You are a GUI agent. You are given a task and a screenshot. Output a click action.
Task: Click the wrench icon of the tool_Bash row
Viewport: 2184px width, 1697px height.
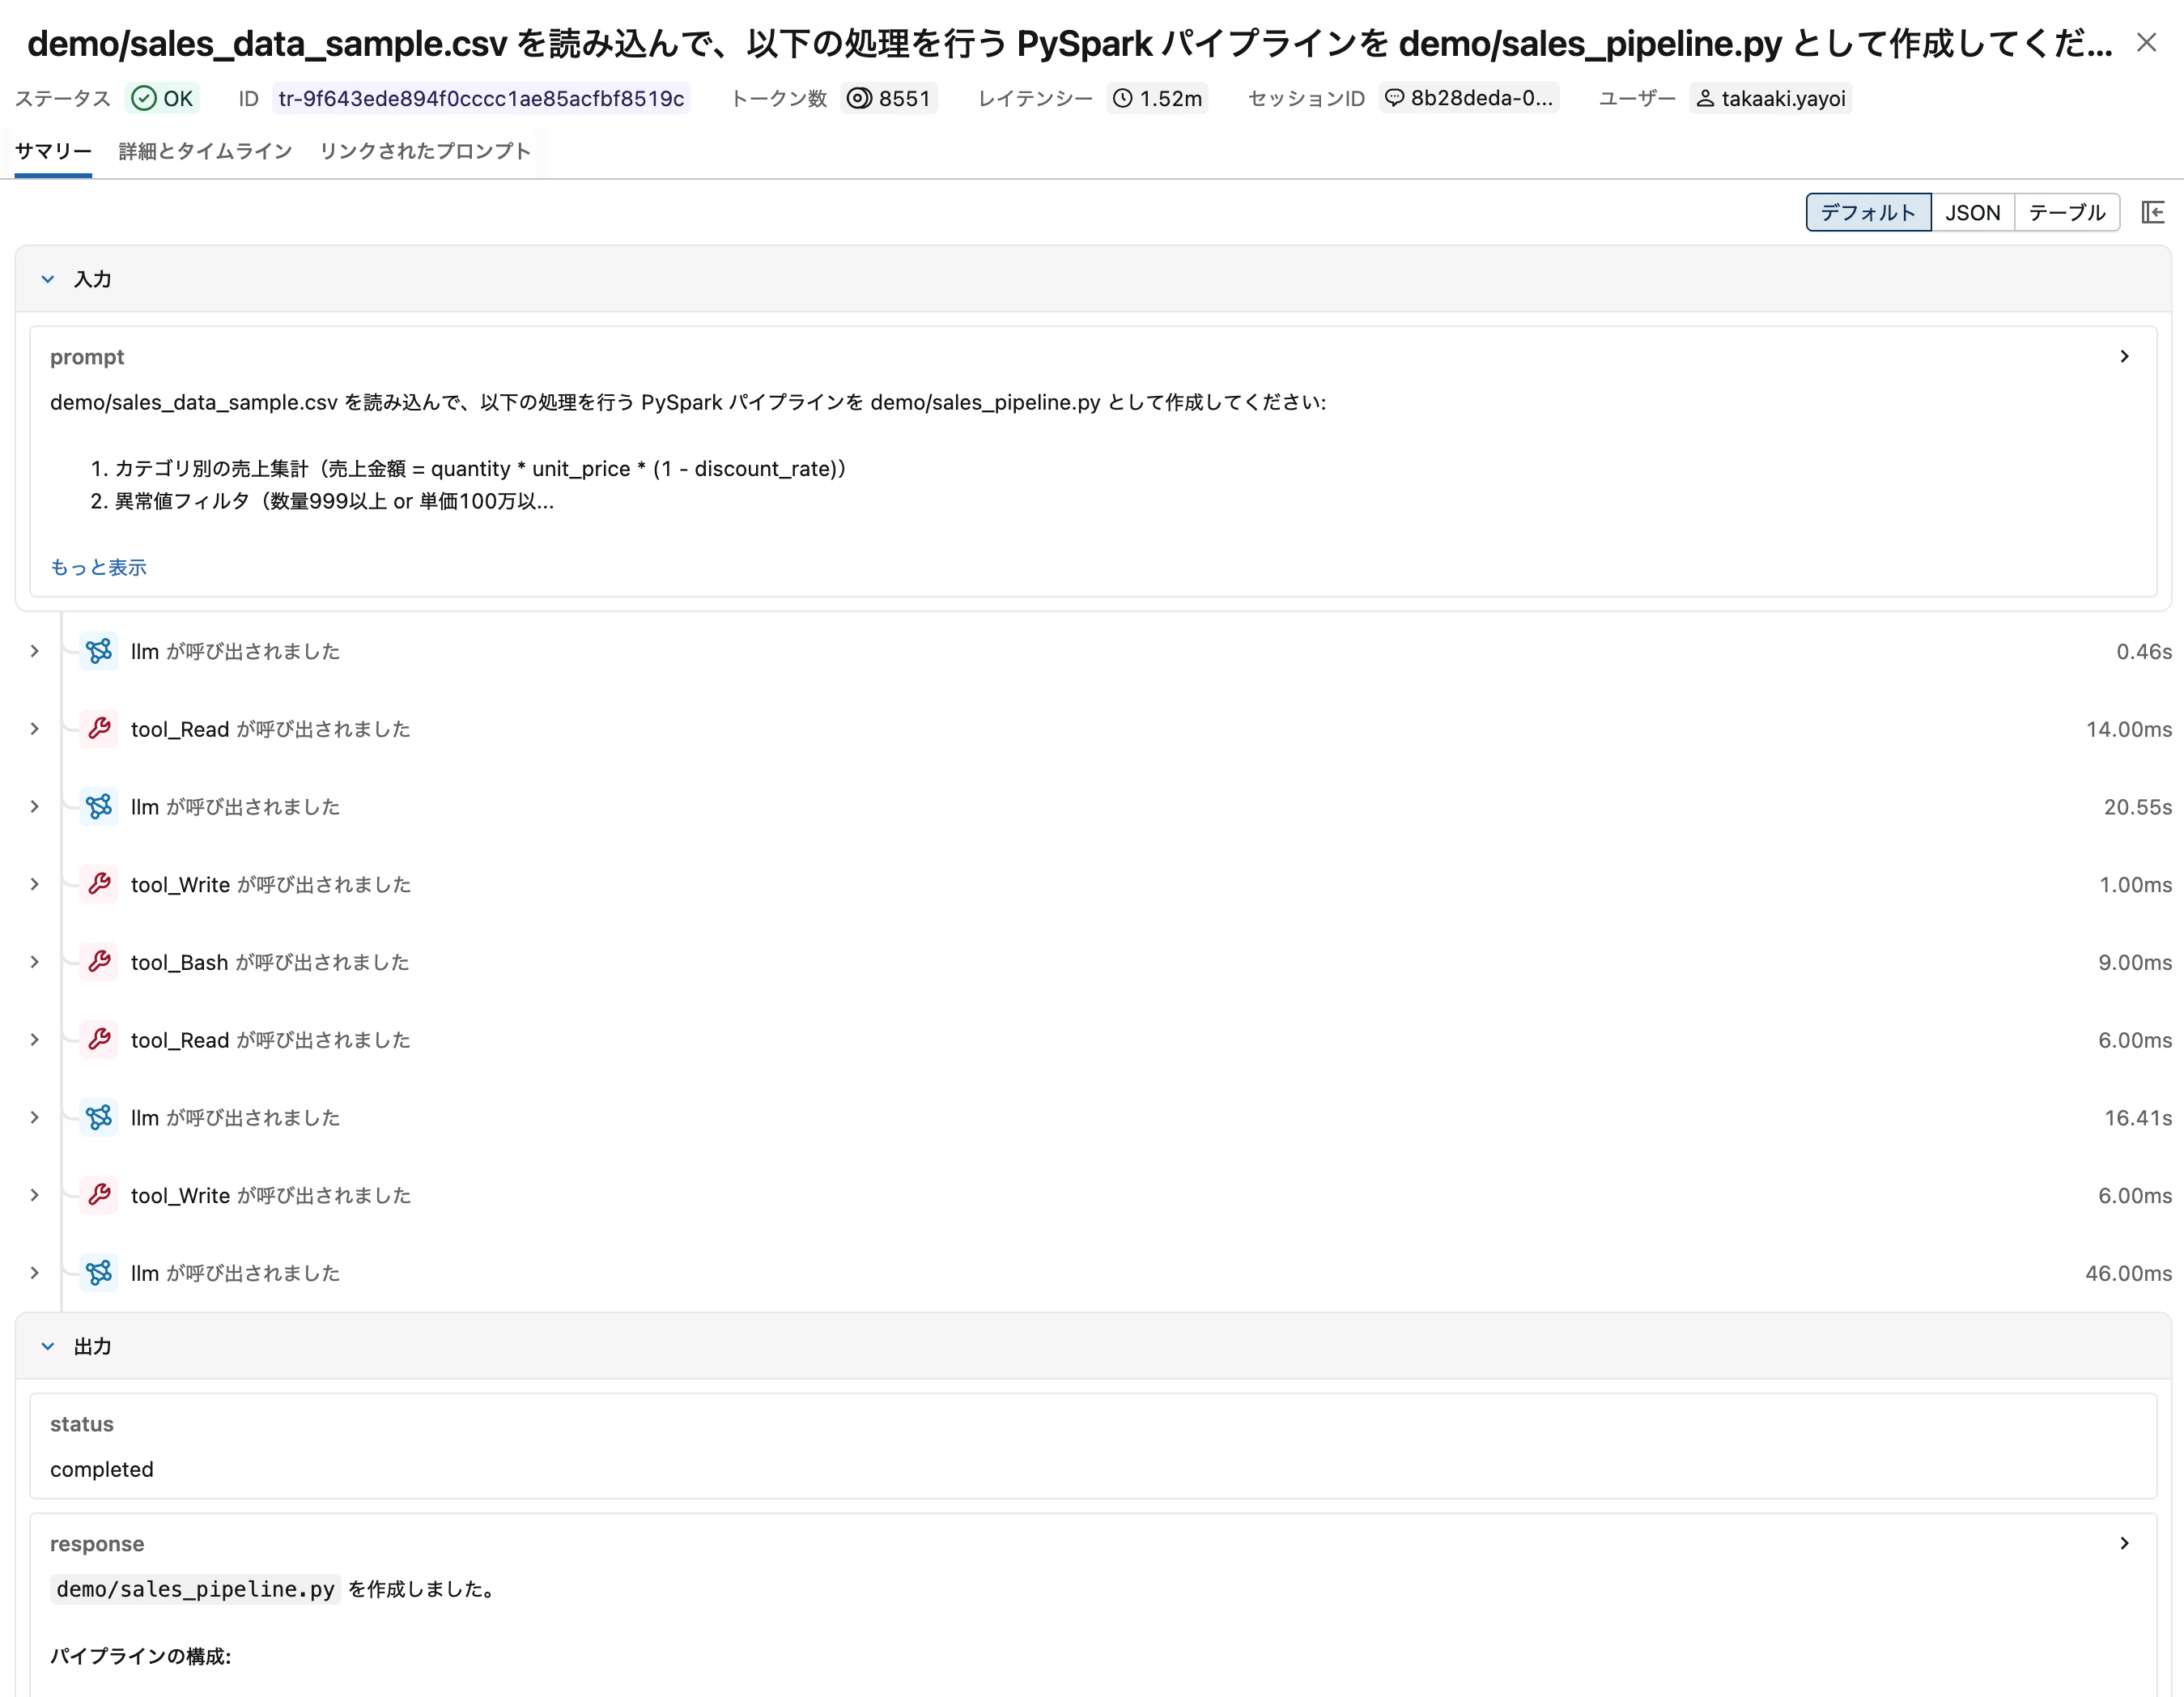pyautogui.click(x=99, y=962)
